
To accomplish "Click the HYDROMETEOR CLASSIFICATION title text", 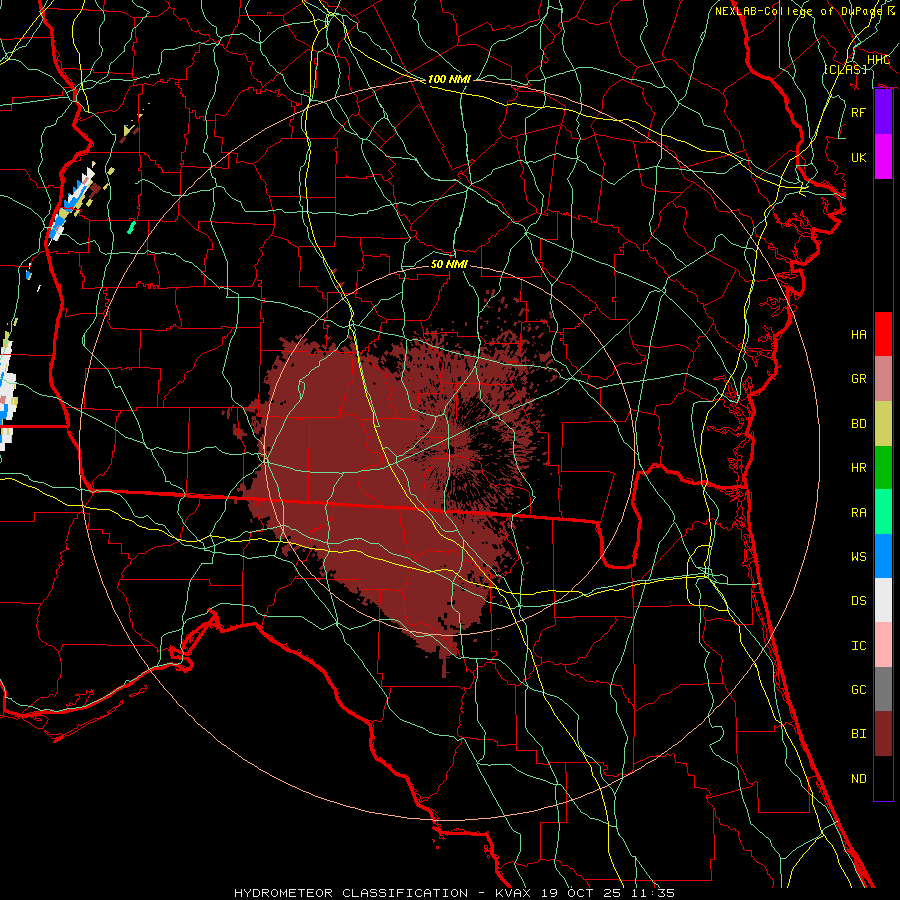I will 351,893.
